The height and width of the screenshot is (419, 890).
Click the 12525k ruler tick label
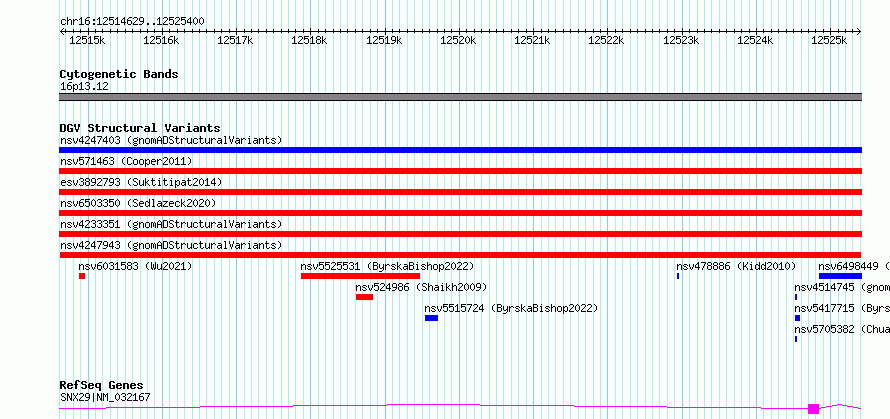click(x=829, y=40)
